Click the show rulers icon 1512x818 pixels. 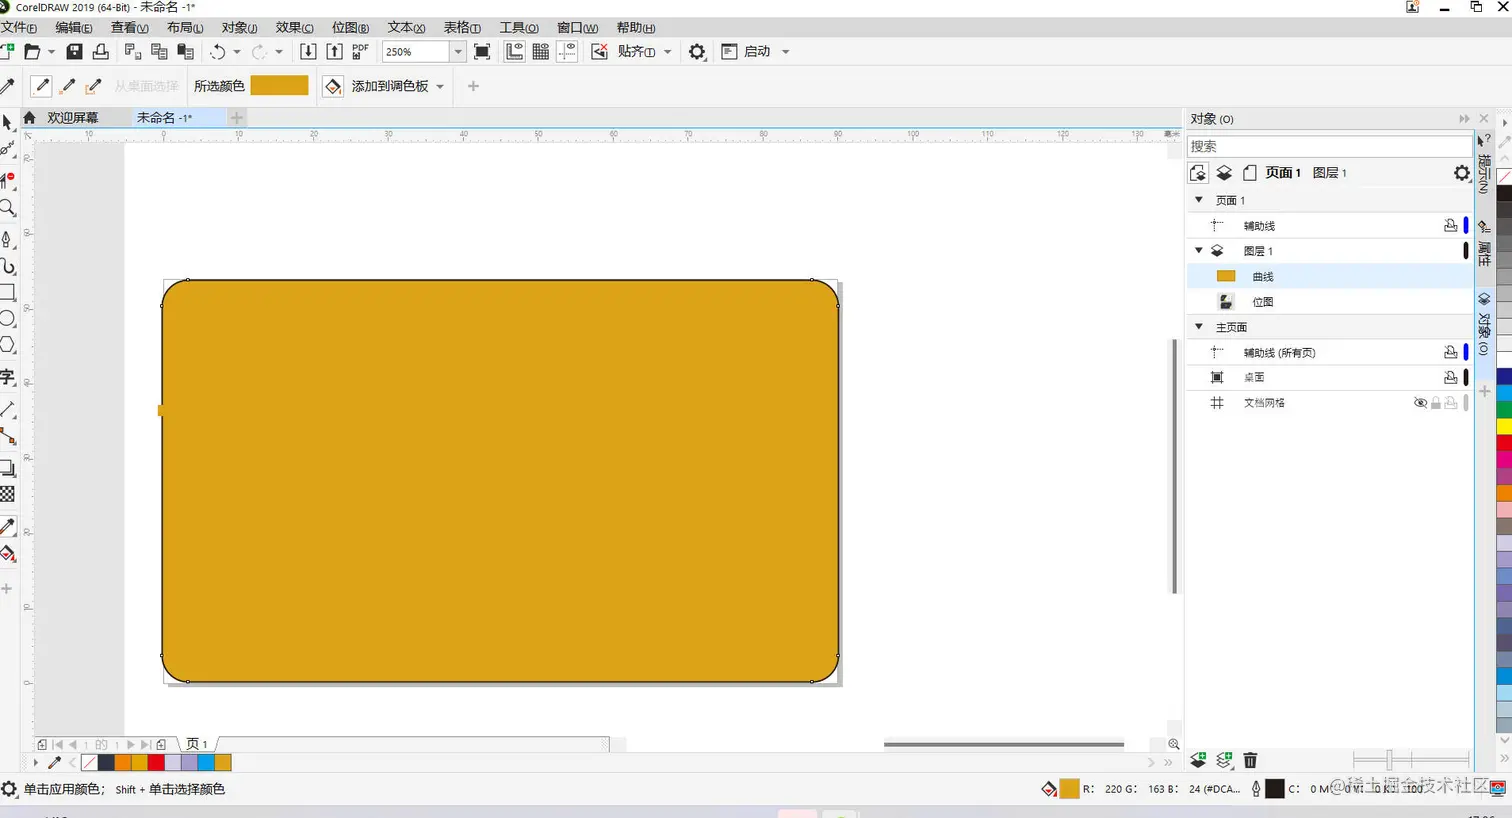click(x=514, y=52)
